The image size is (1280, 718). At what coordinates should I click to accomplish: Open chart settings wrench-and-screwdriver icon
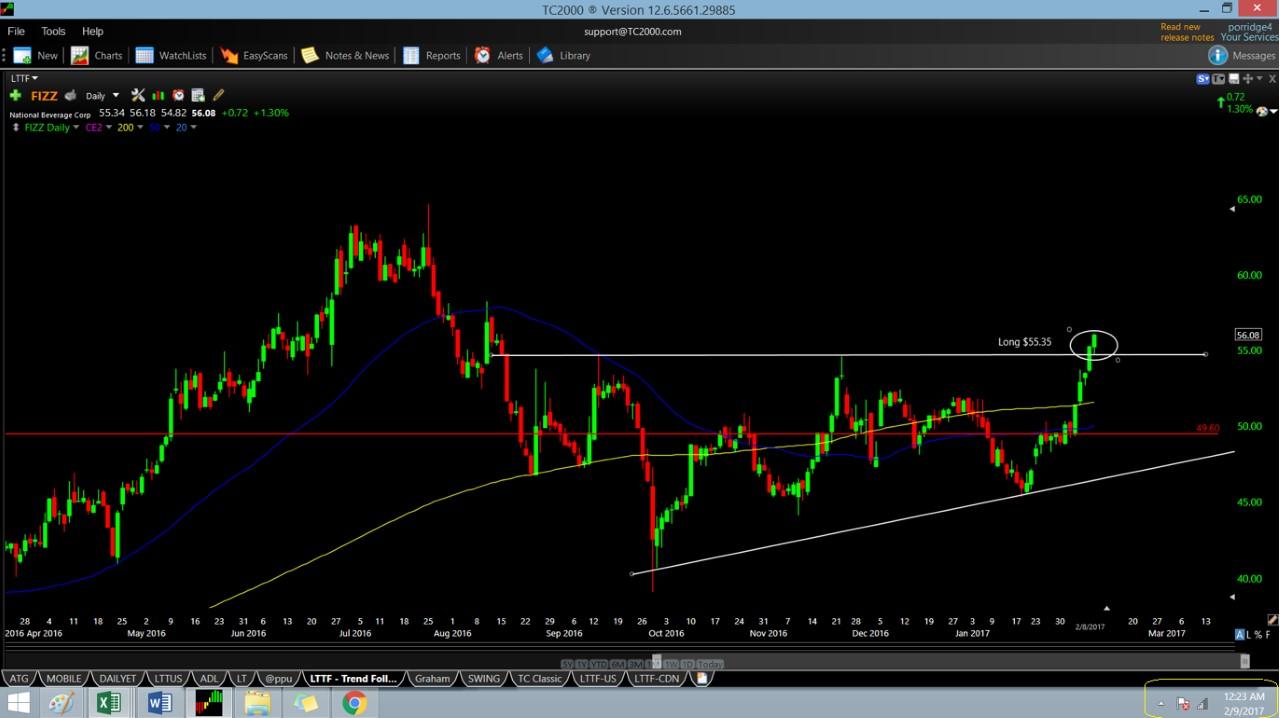pos(138,96)
